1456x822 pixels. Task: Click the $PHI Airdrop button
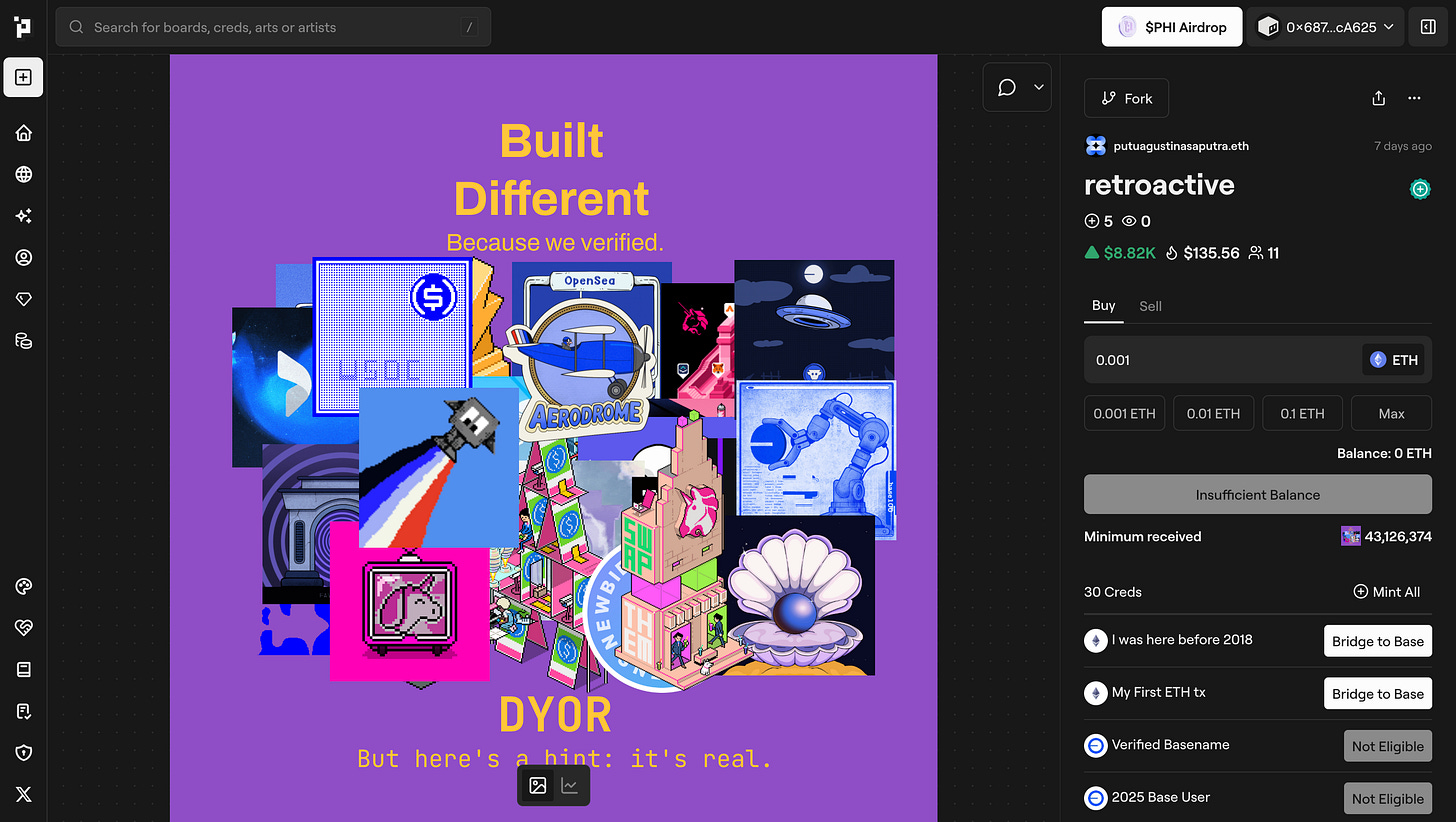pyautogui.click(x=1172, y=27)
